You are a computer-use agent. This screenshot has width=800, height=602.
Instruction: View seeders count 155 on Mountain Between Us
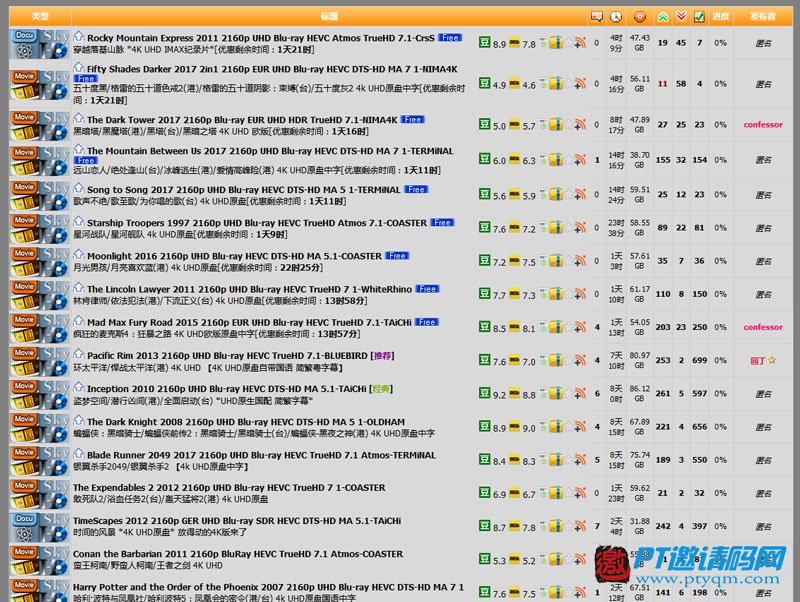point(663,160)
